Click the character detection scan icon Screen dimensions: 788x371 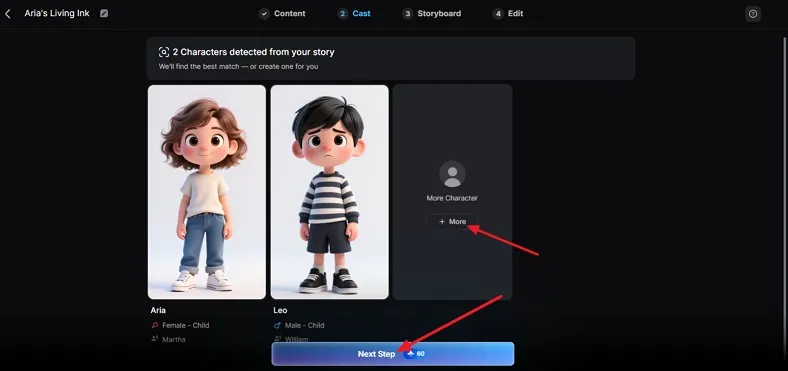pos(164,52)
